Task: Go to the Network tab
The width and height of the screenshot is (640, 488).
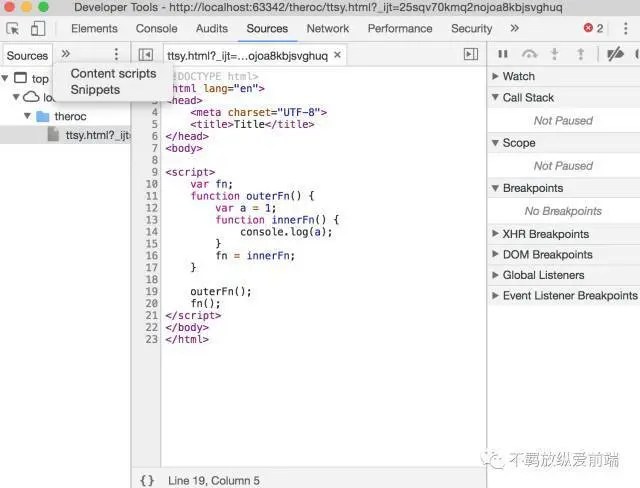Action: coord(328,29)
